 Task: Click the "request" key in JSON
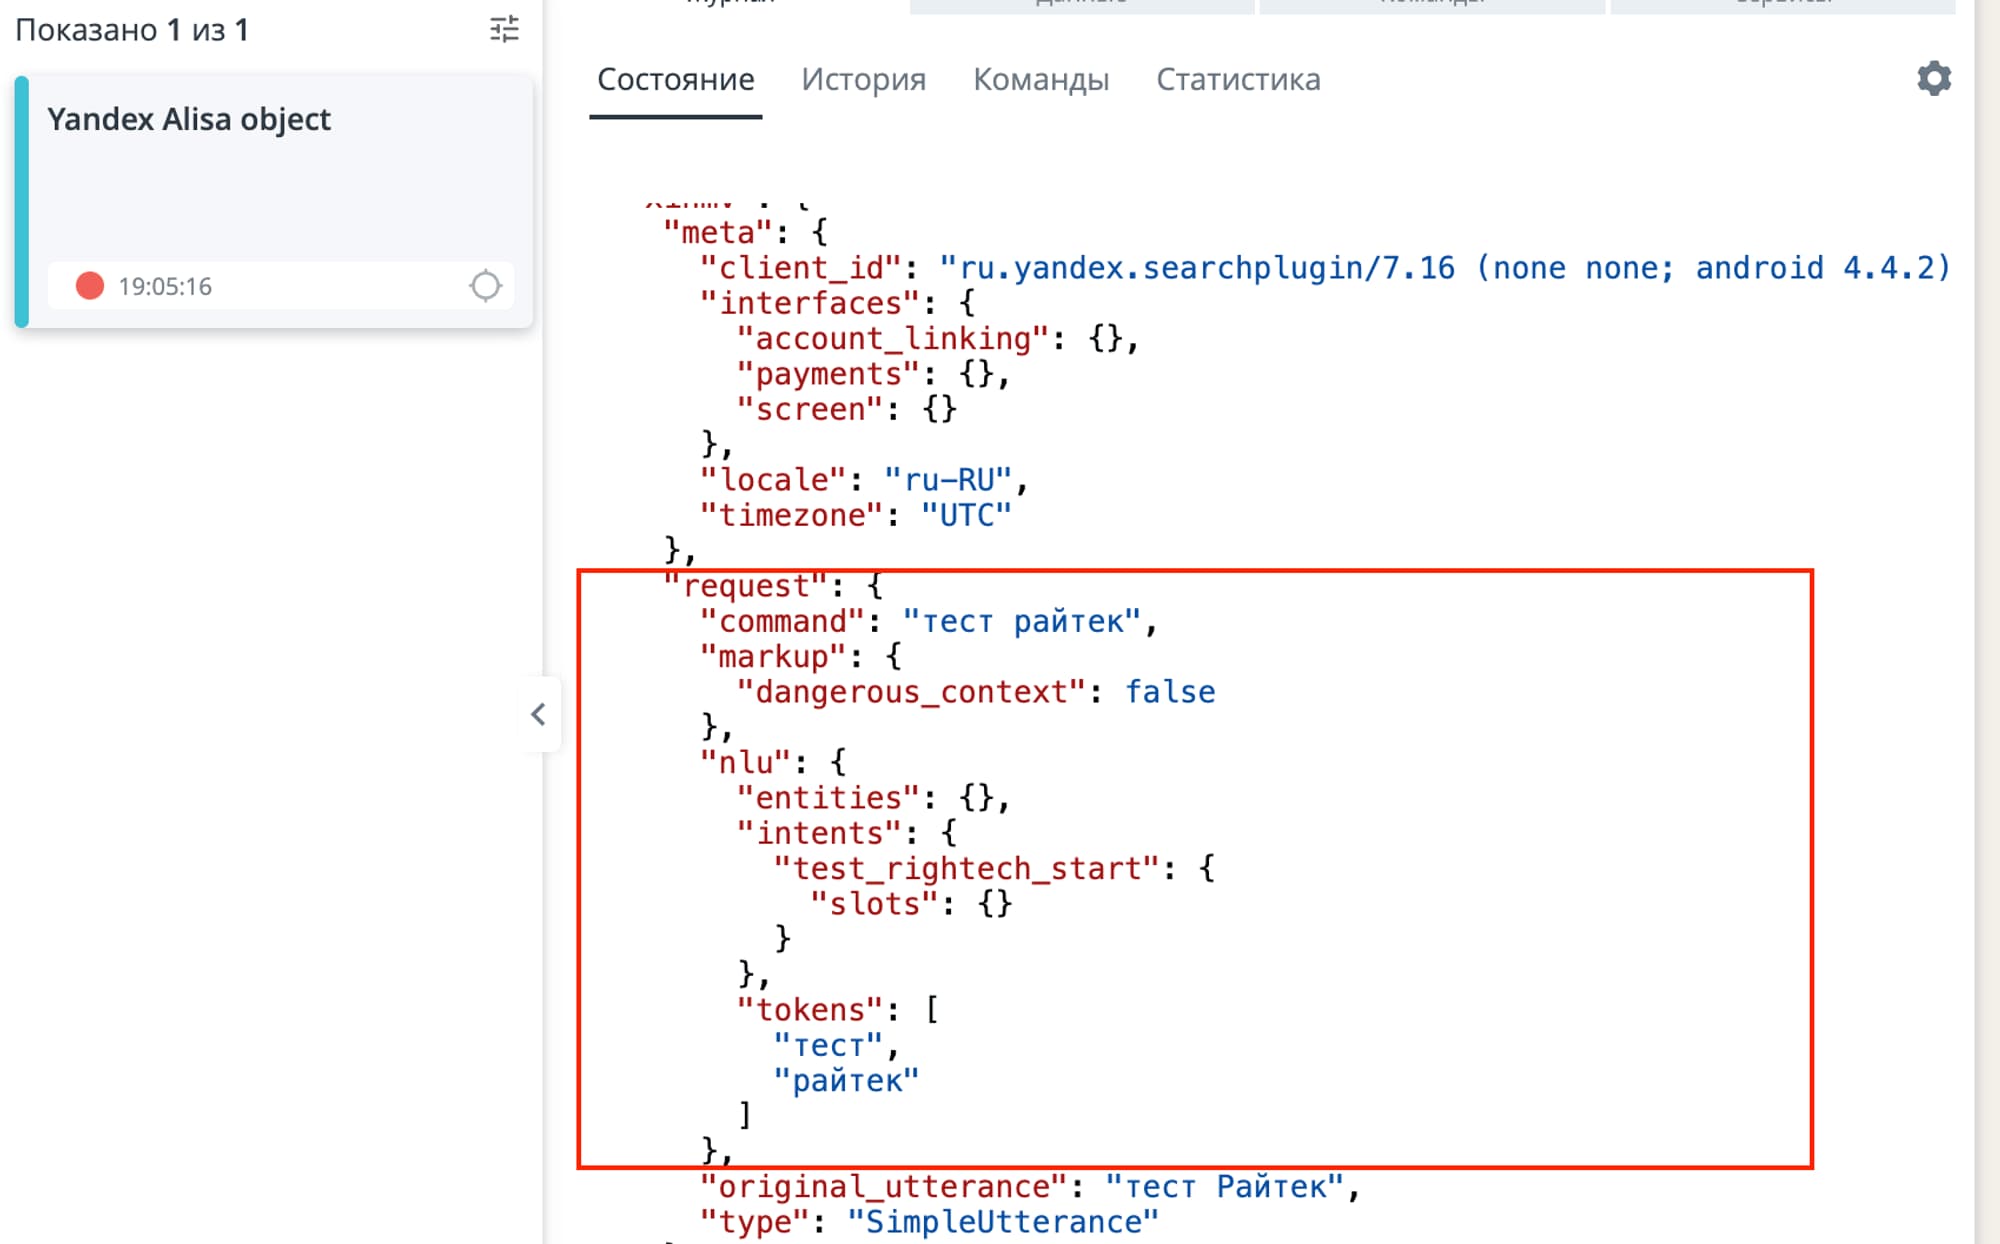coord(746,586)
